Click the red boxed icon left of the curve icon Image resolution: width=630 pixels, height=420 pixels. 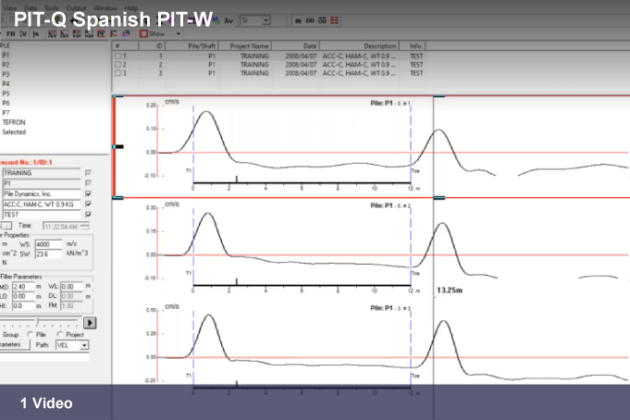[101, 34]
